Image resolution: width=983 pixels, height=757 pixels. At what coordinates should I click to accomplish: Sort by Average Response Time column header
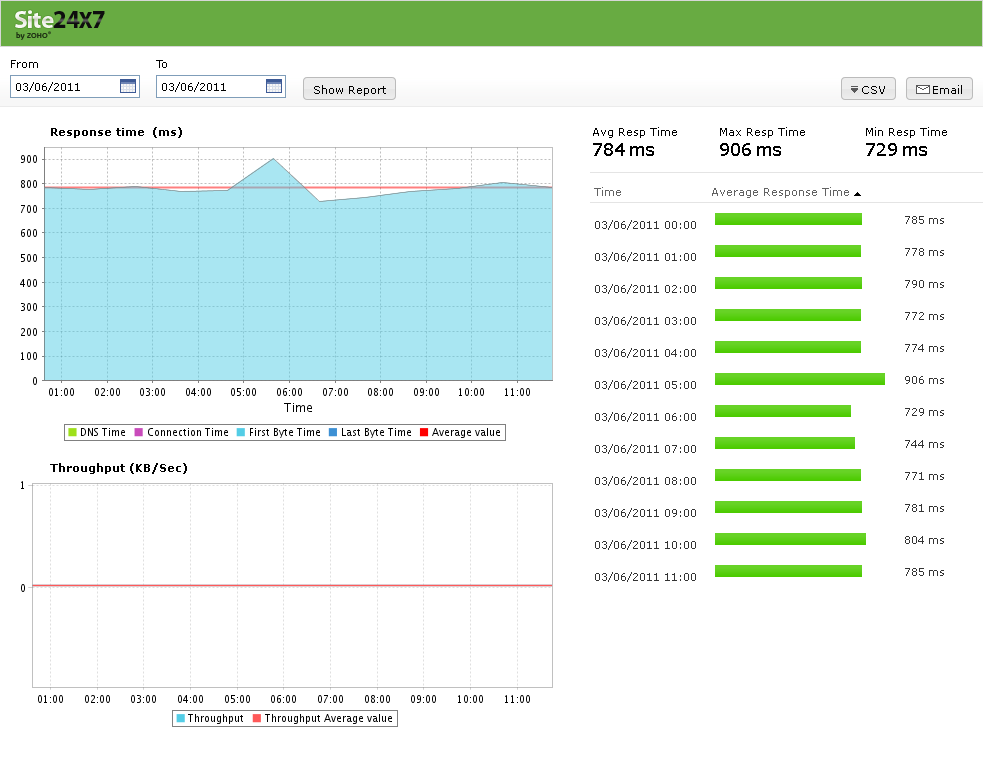pyautogui.click(x=780, y=192)
